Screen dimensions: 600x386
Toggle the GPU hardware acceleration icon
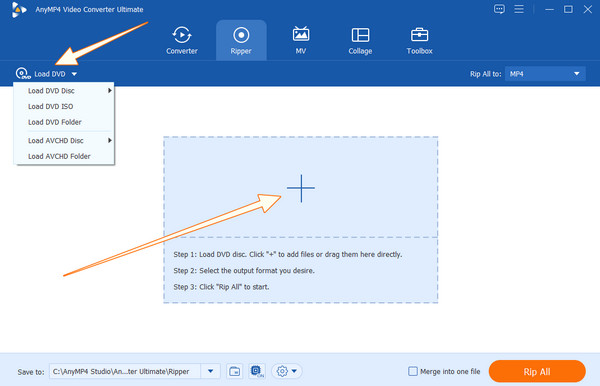coord(257,371)
